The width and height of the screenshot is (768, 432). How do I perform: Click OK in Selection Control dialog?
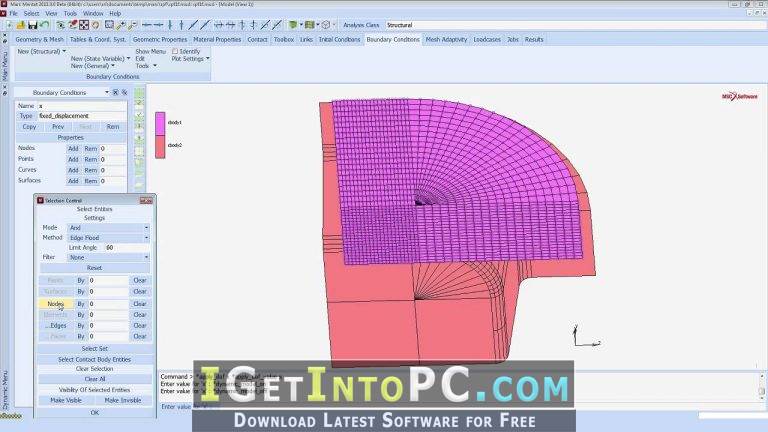tap(95, 412)
